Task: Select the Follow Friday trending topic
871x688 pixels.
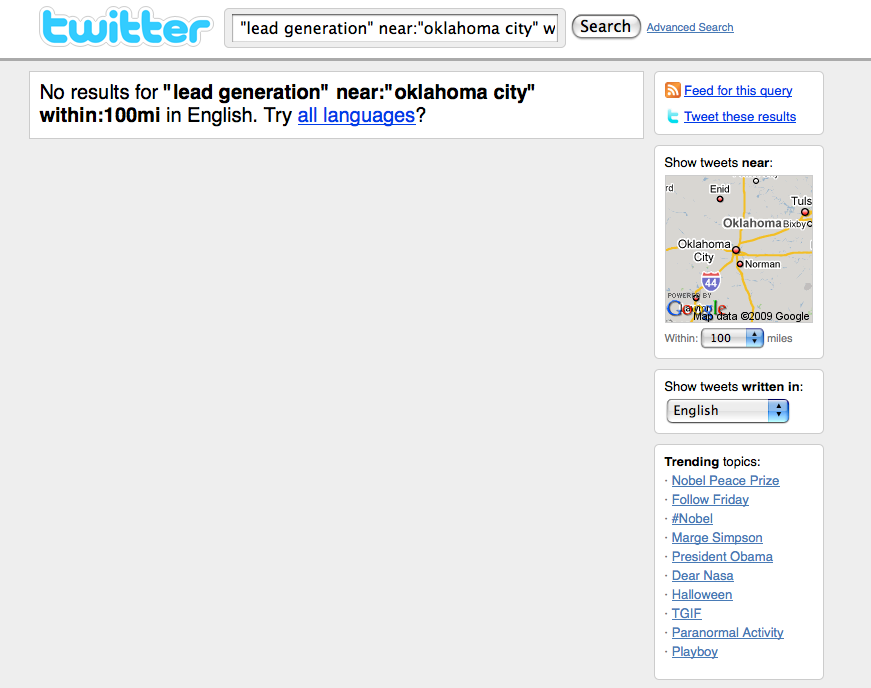Action: tap(710, 499)
